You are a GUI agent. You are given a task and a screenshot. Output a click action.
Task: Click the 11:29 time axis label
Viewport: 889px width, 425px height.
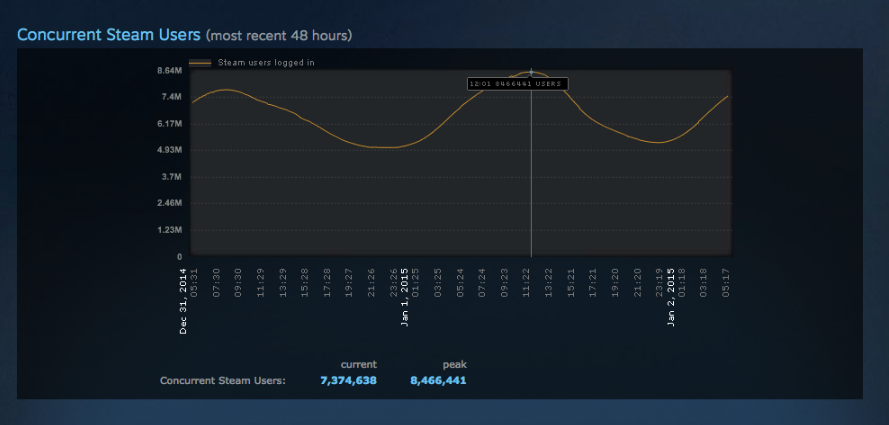260,282
